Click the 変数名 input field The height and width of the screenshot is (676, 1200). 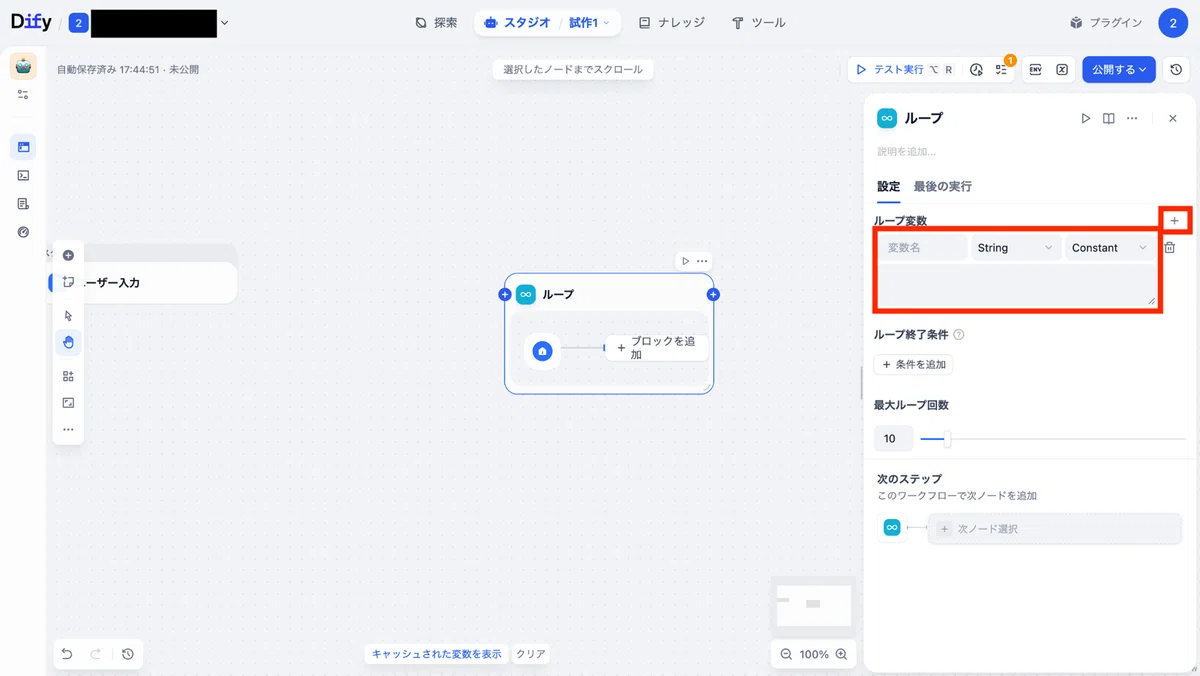coord(922,247)
